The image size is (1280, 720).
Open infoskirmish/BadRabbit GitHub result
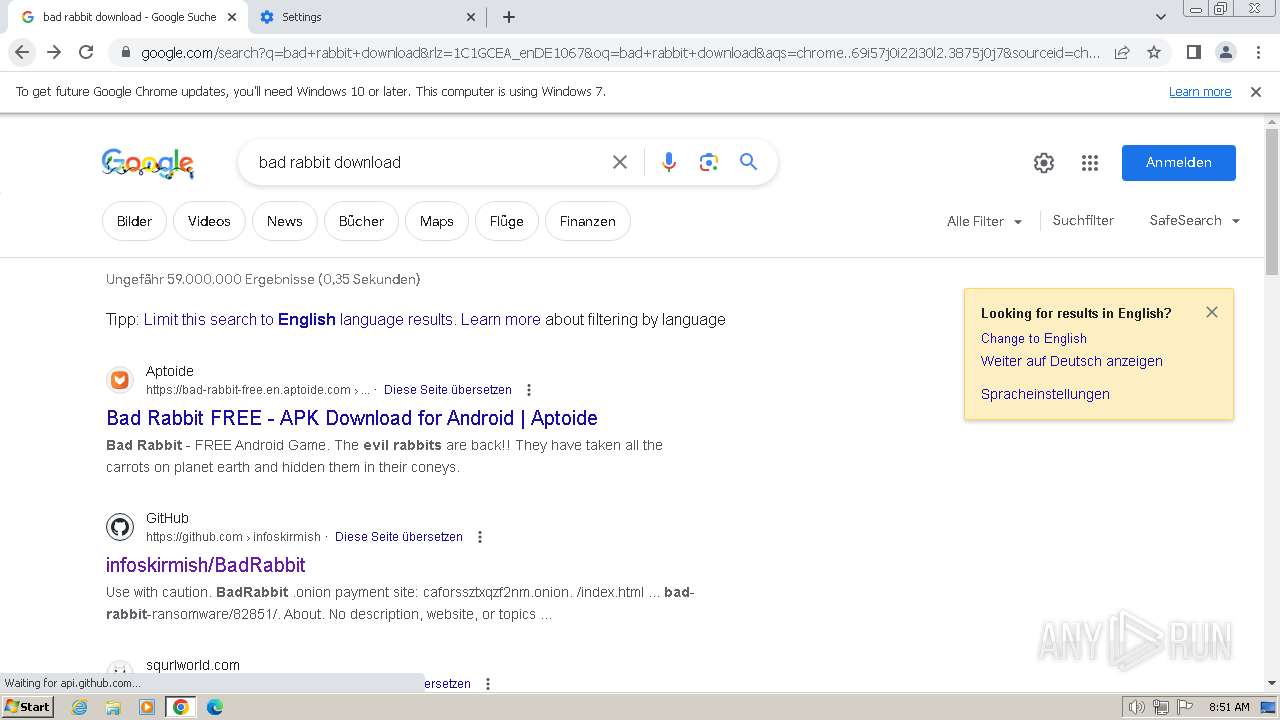click(206, 565)
